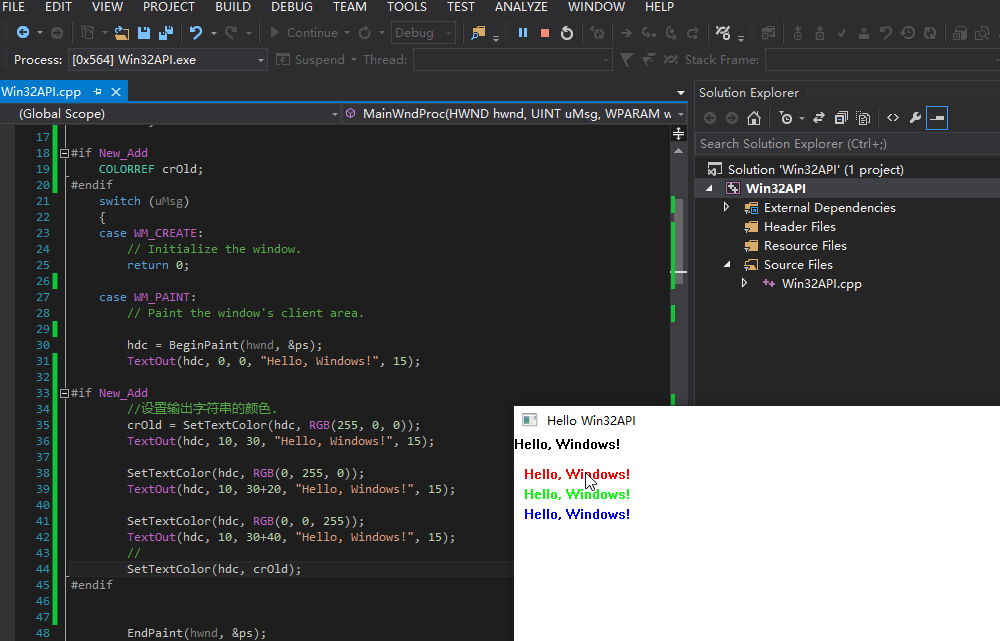The height and width of the screenshot is (641, 1000).
Task: Click the Save All icon
Action: [165, 32]
